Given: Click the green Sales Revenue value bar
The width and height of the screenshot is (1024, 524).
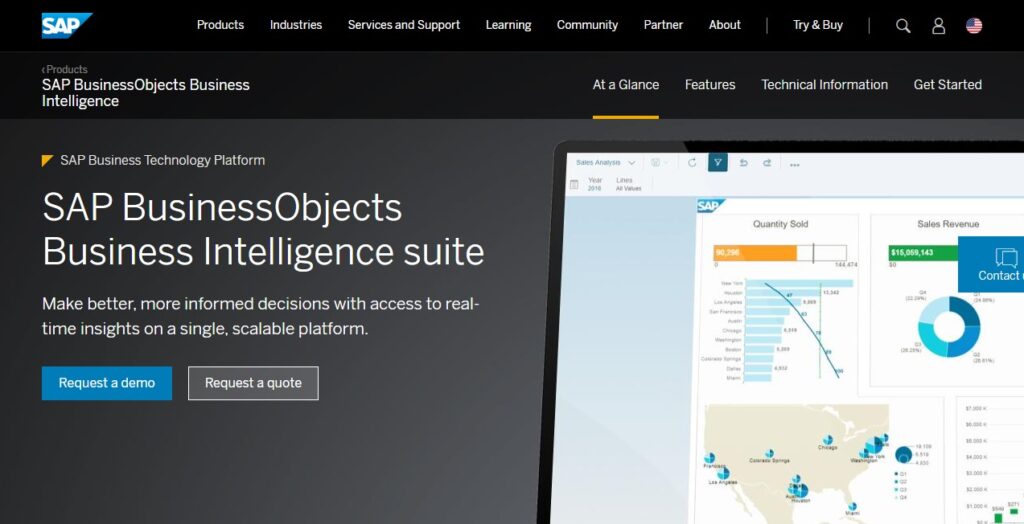Looking at the screenshot, I should (x=923, y=253).
